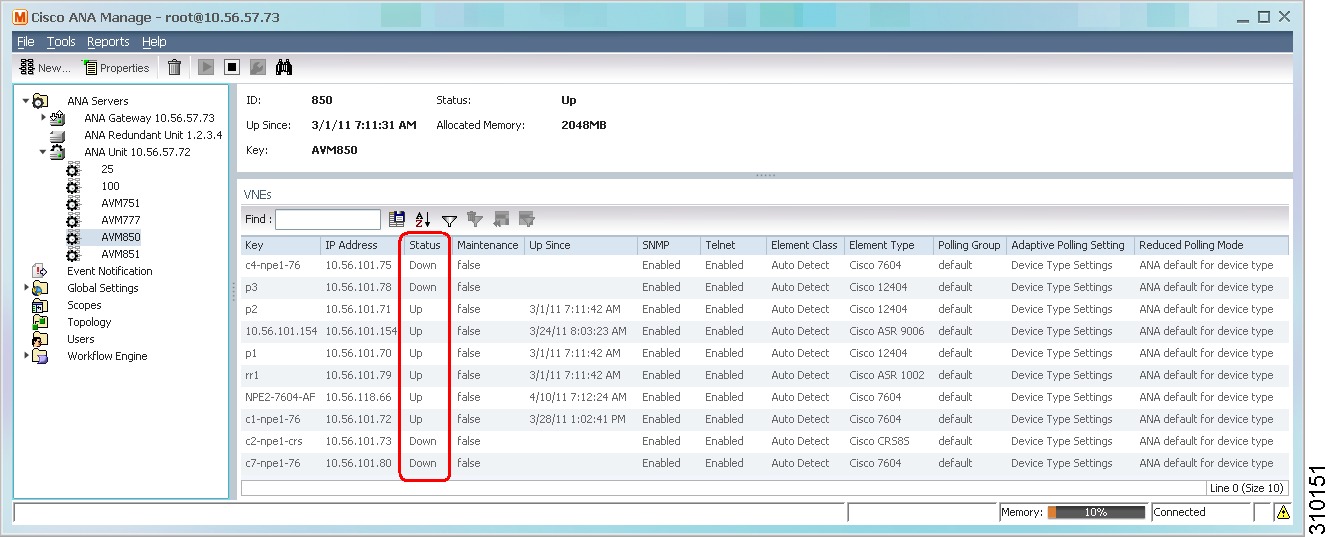Click the Start play icon
This screenshot has width=1331, height=537.
tap(206, 68)
